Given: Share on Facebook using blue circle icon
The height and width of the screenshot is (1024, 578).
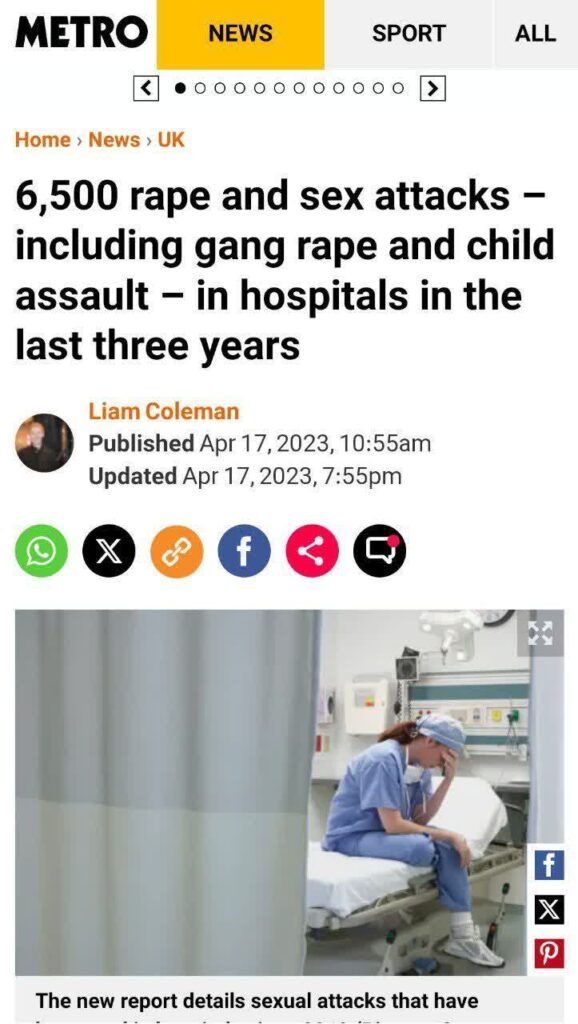Looking at the screenshot, I should (244, 551).
